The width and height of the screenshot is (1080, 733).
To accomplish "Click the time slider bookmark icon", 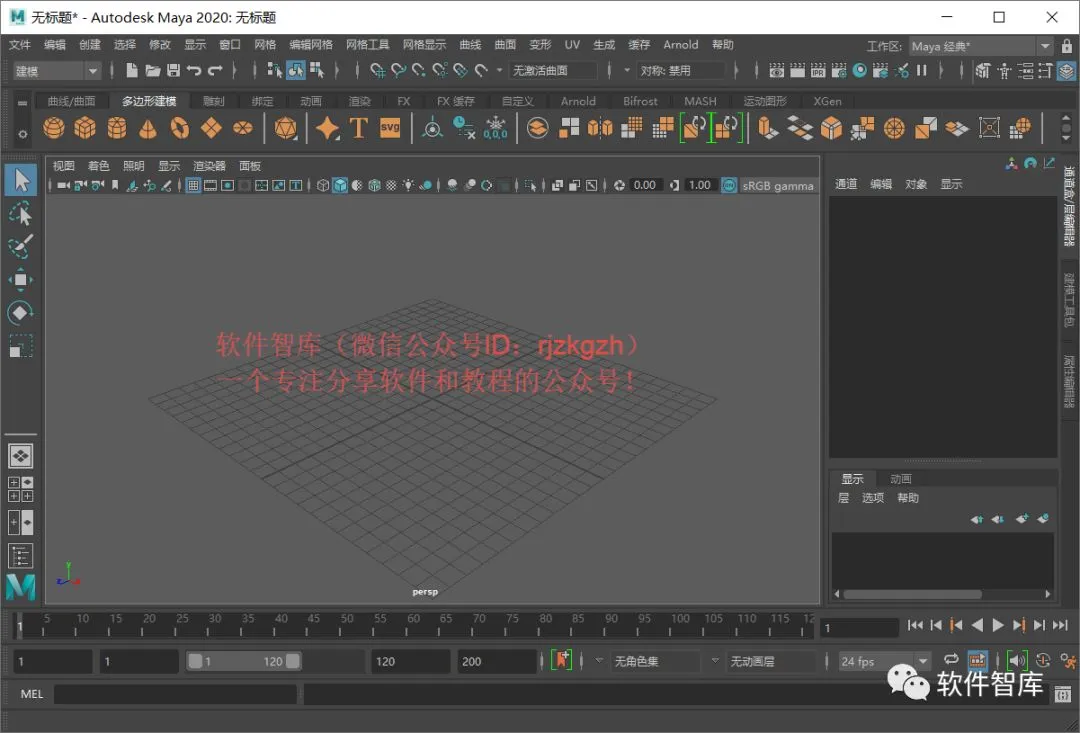I will point(561,661).
